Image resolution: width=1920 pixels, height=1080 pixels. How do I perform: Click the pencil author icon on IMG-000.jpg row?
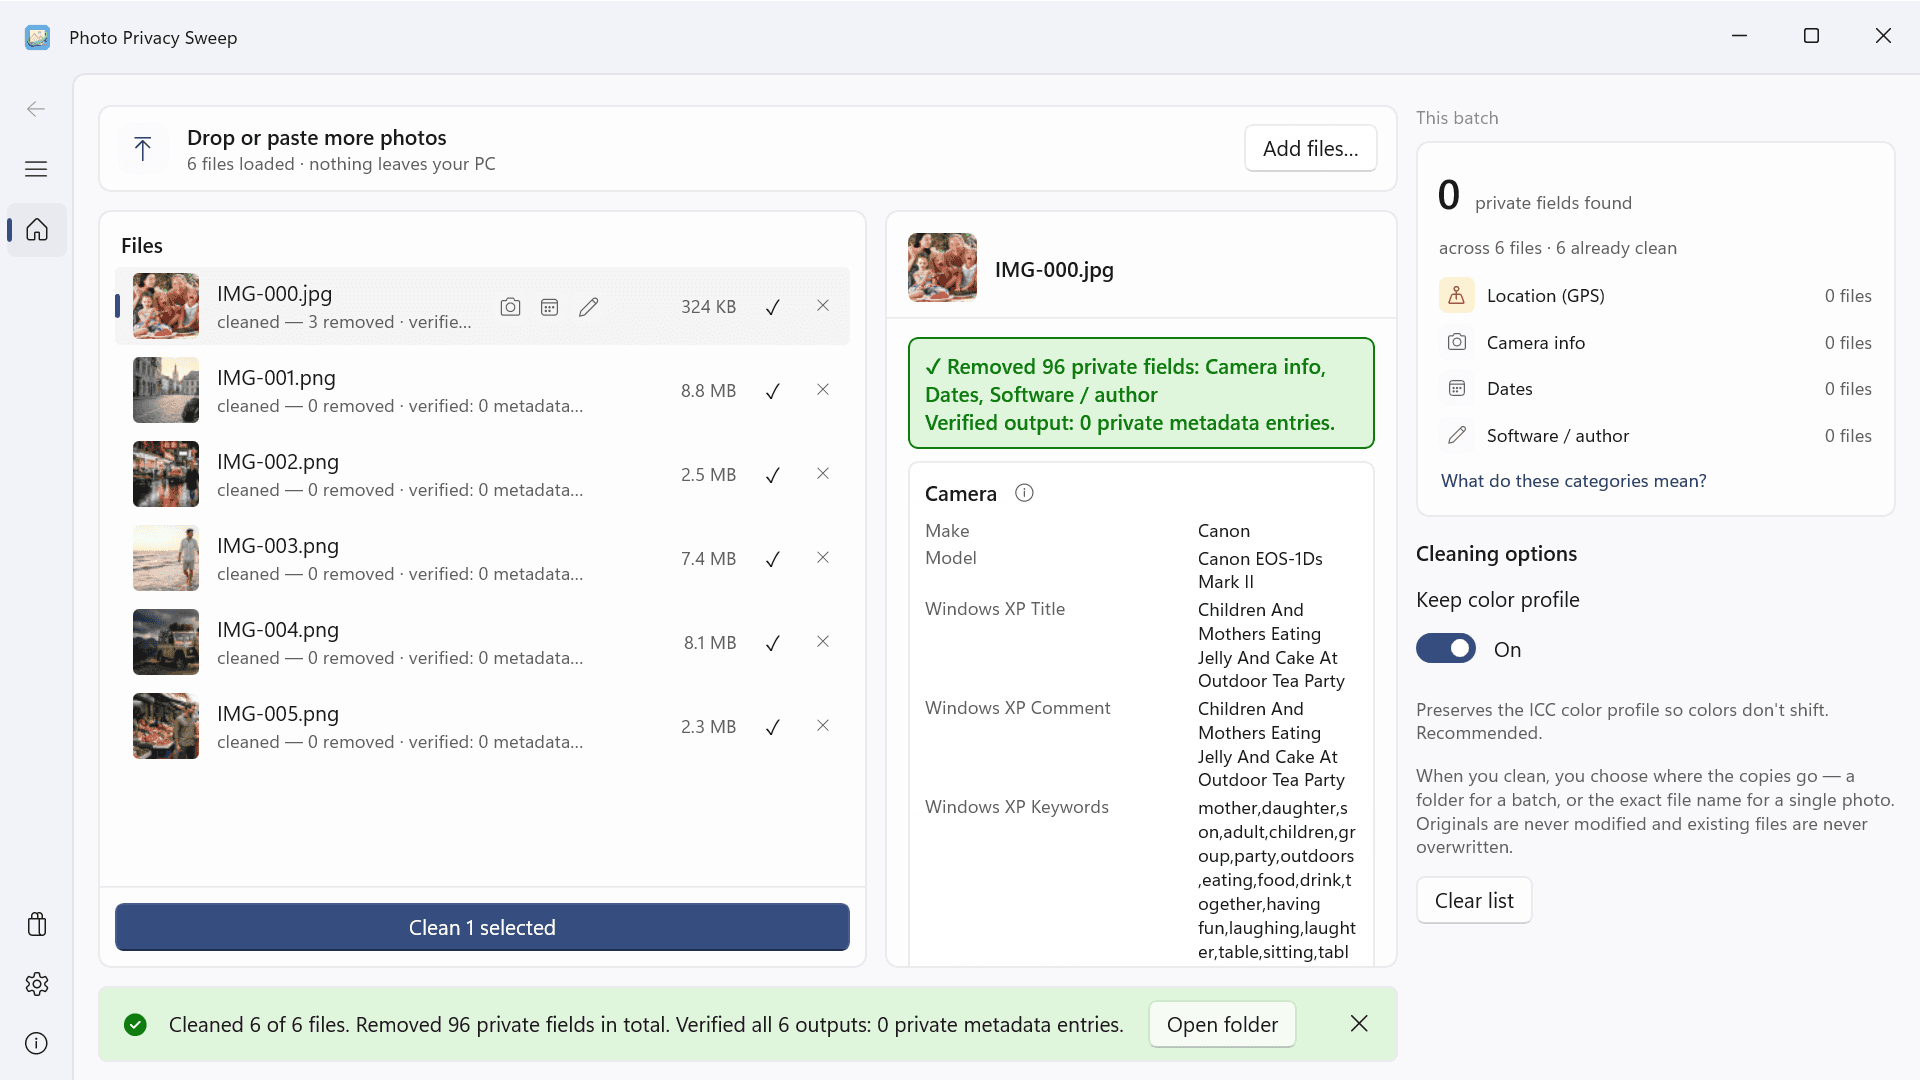pos(588,307)
